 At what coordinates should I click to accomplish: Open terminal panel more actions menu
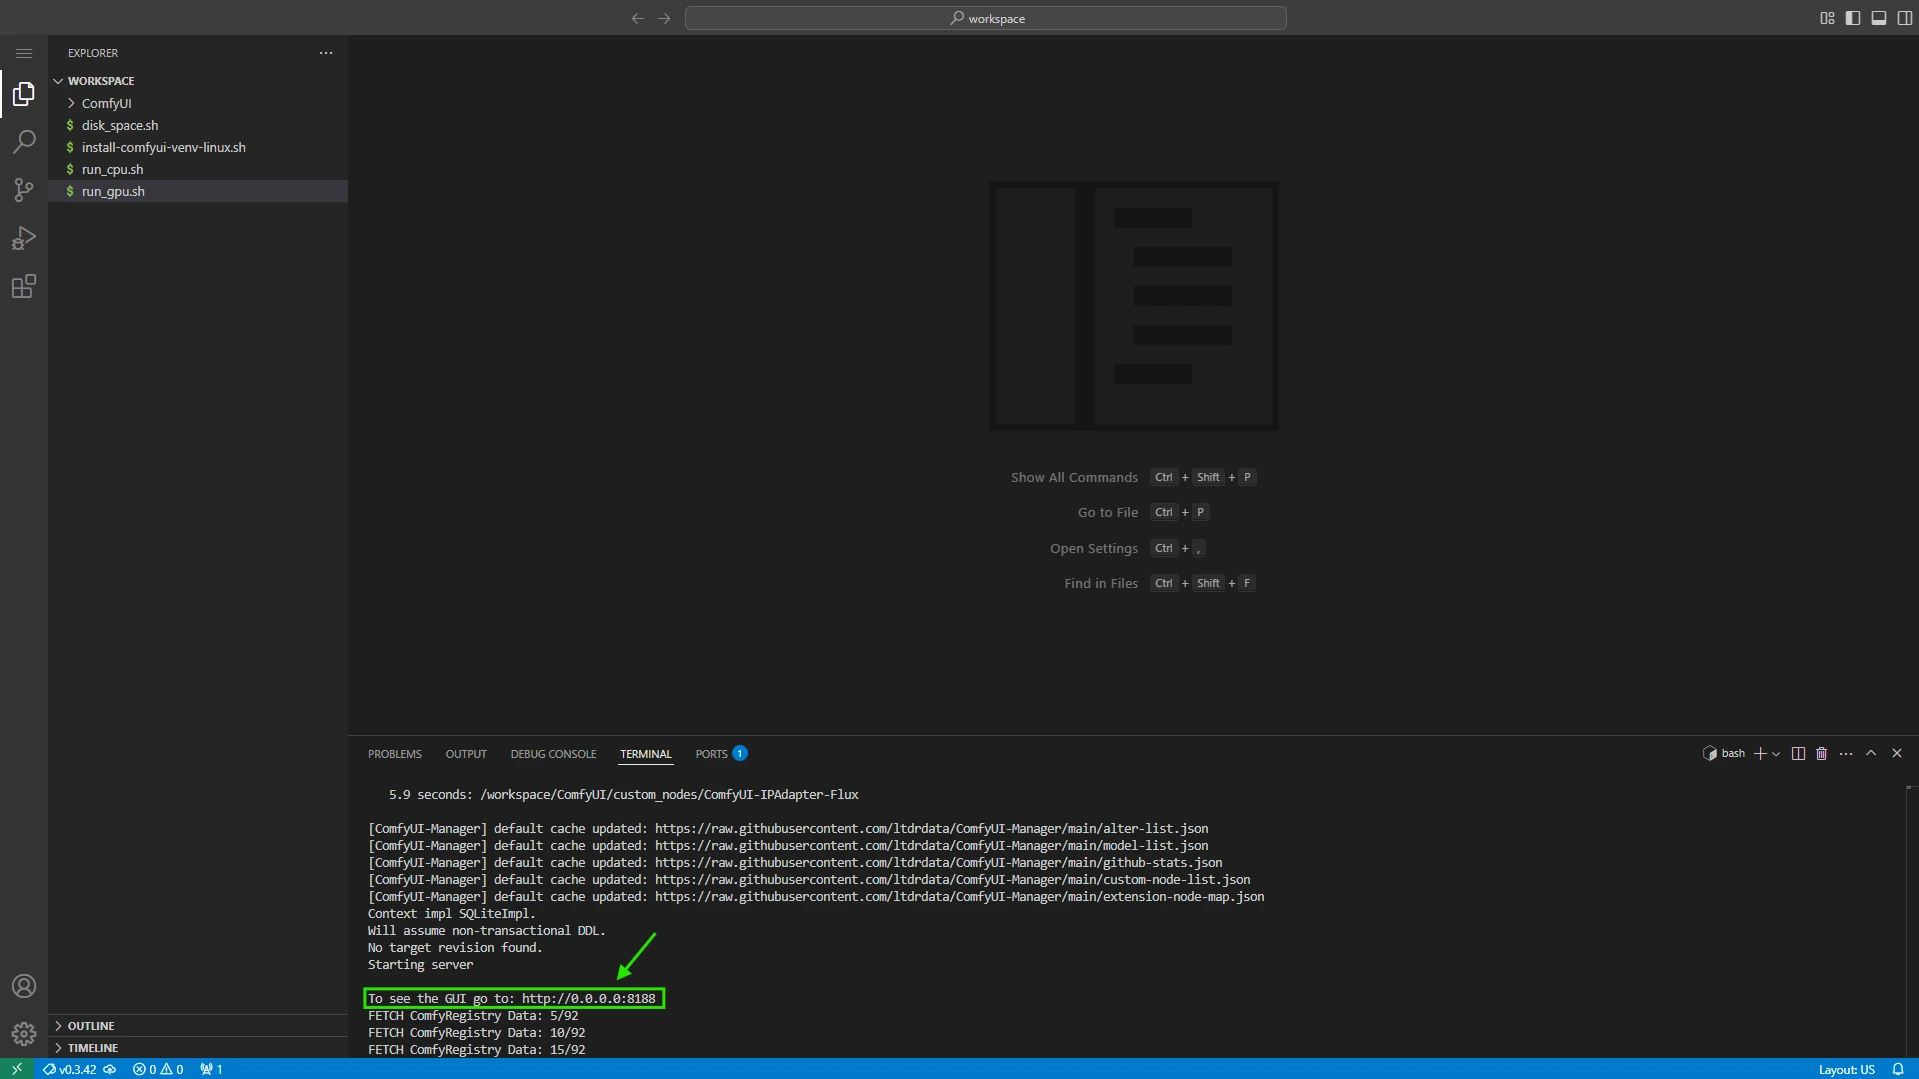pyautogui.click(x=1846, y=754)
